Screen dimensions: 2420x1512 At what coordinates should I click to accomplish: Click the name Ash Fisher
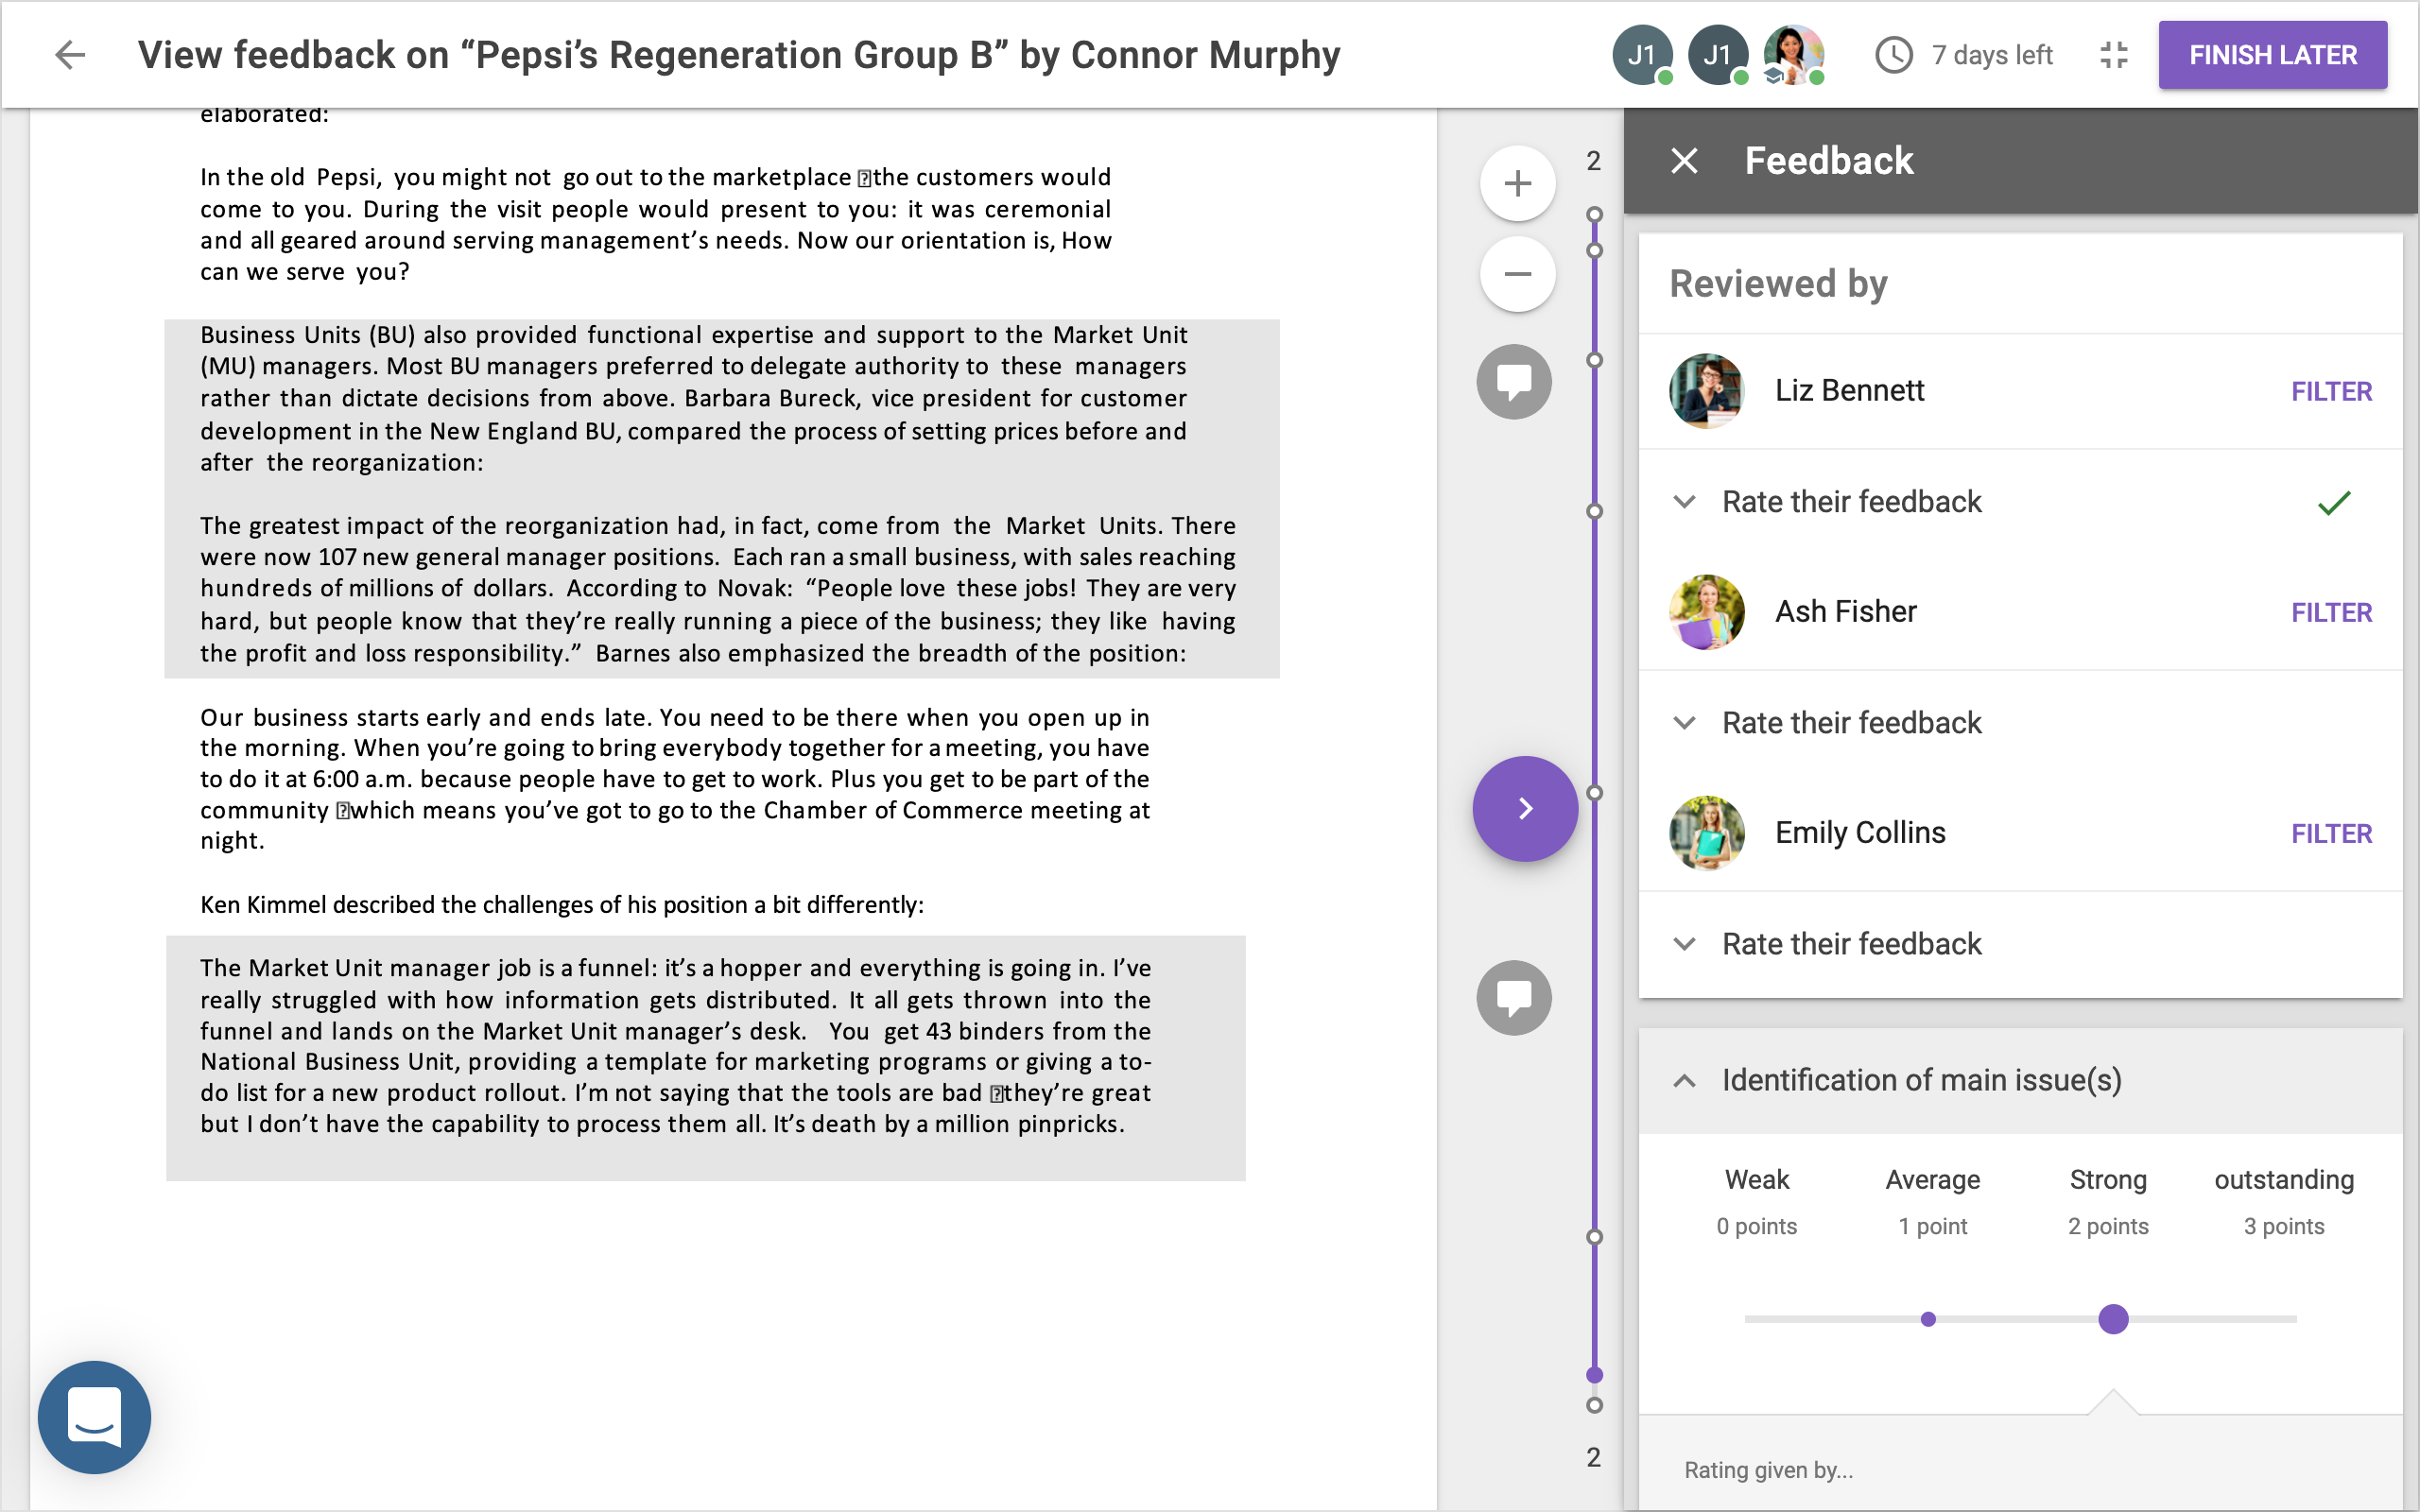coord(1845,612)
